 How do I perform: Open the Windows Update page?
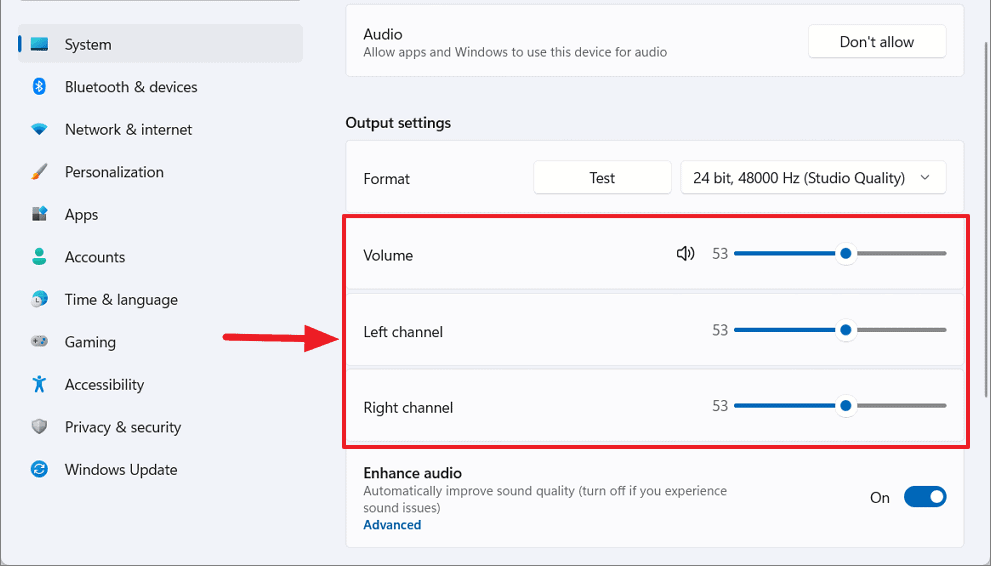pyautogui.click(x=120, y=470)
